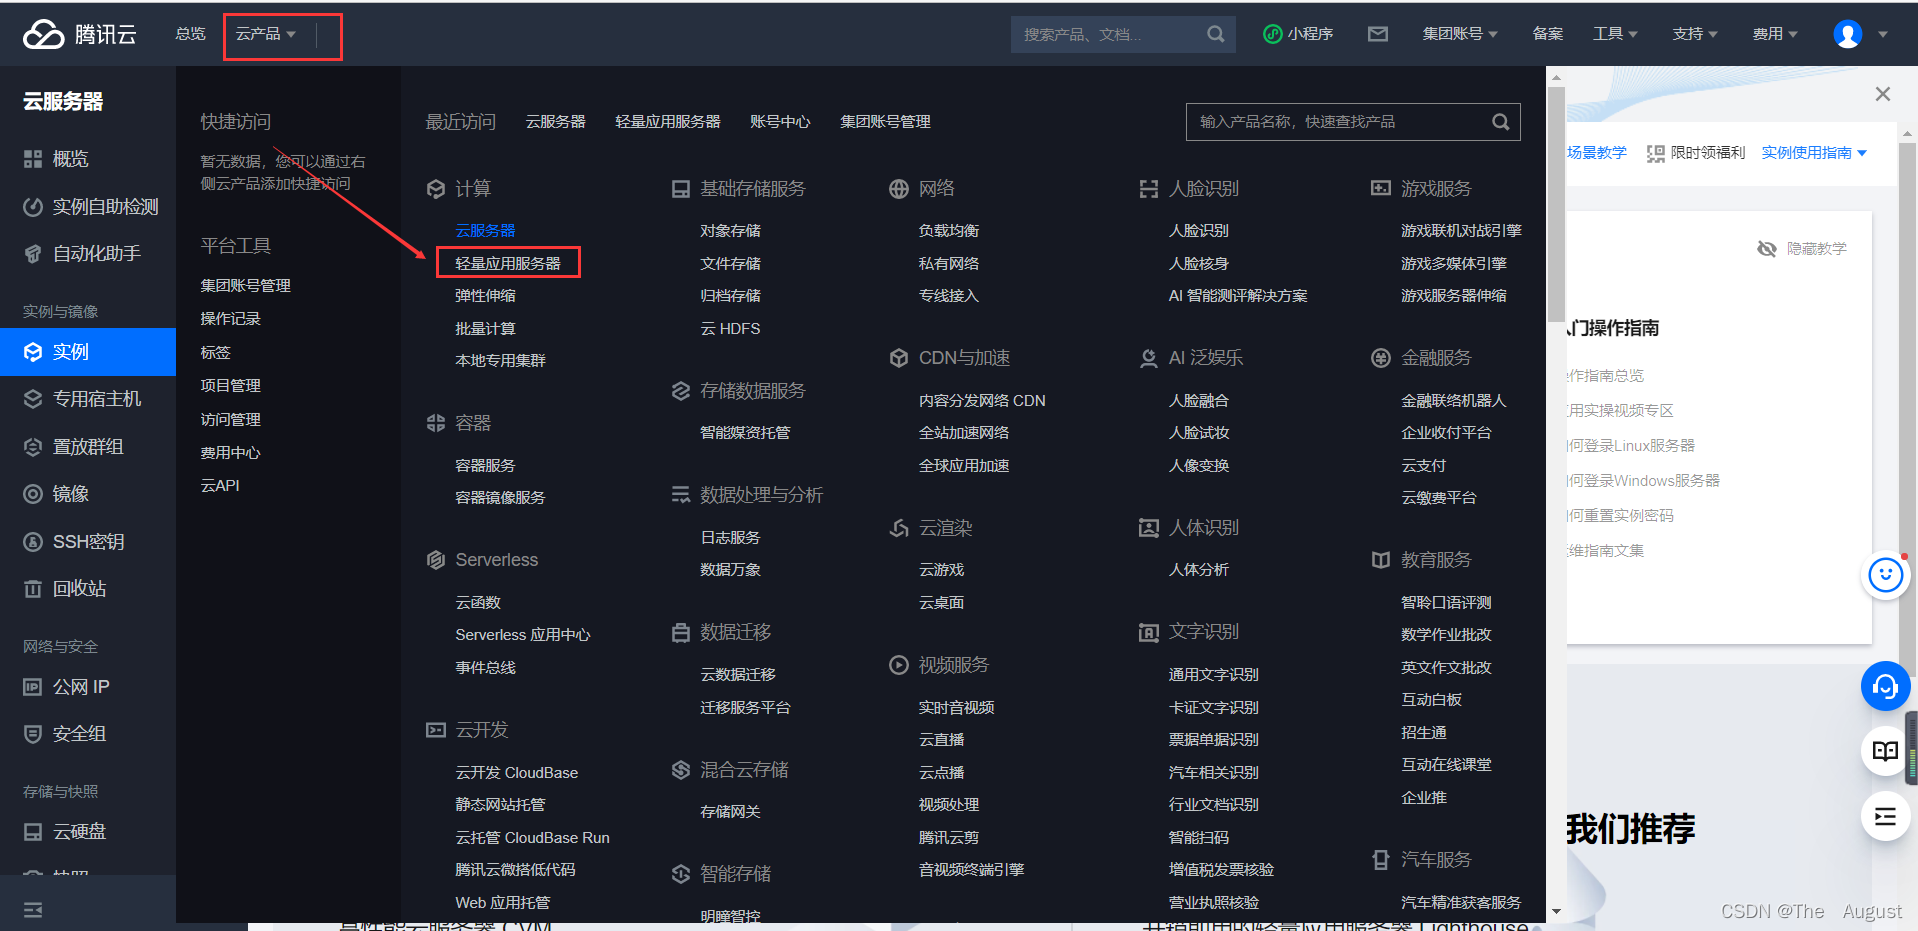
Task: Open the documentation book icon
Action: 1885,751
